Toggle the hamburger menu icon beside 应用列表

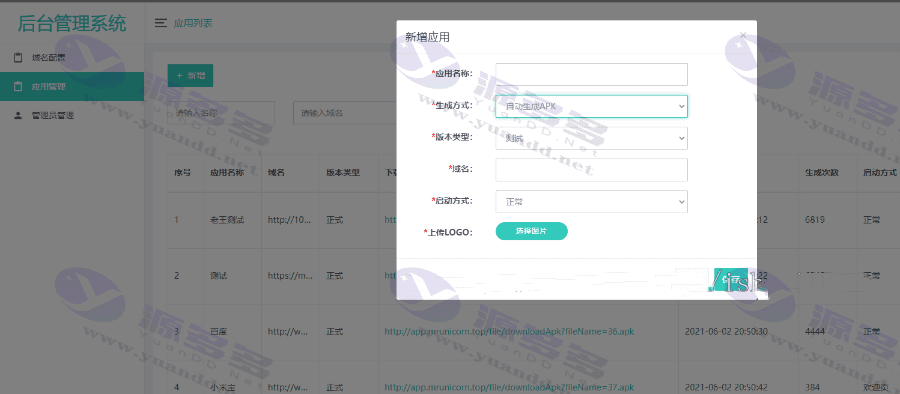(x=161, y=23)
